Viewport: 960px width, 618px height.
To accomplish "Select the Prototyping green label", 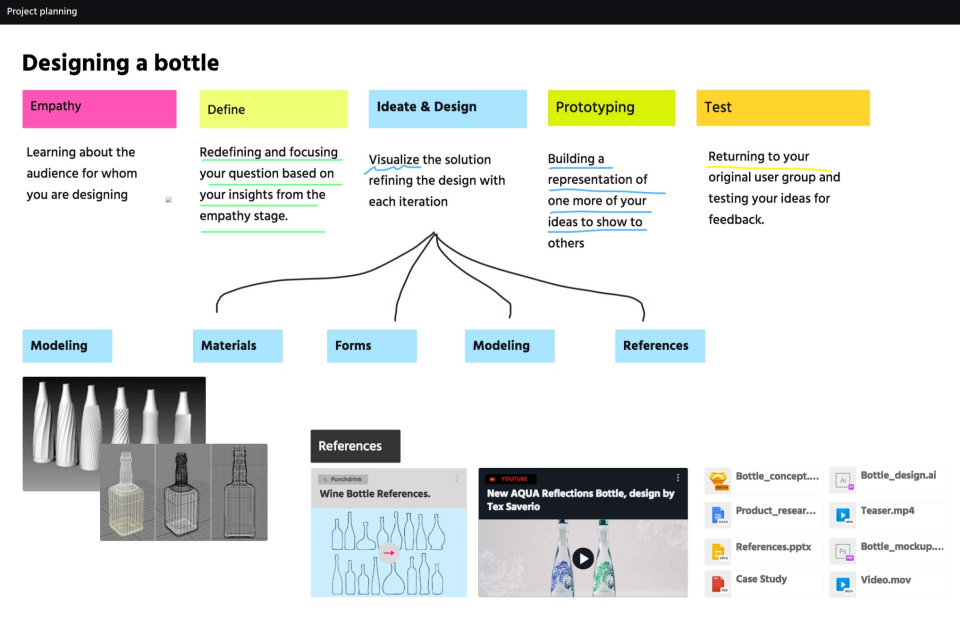I will (611, 108).
